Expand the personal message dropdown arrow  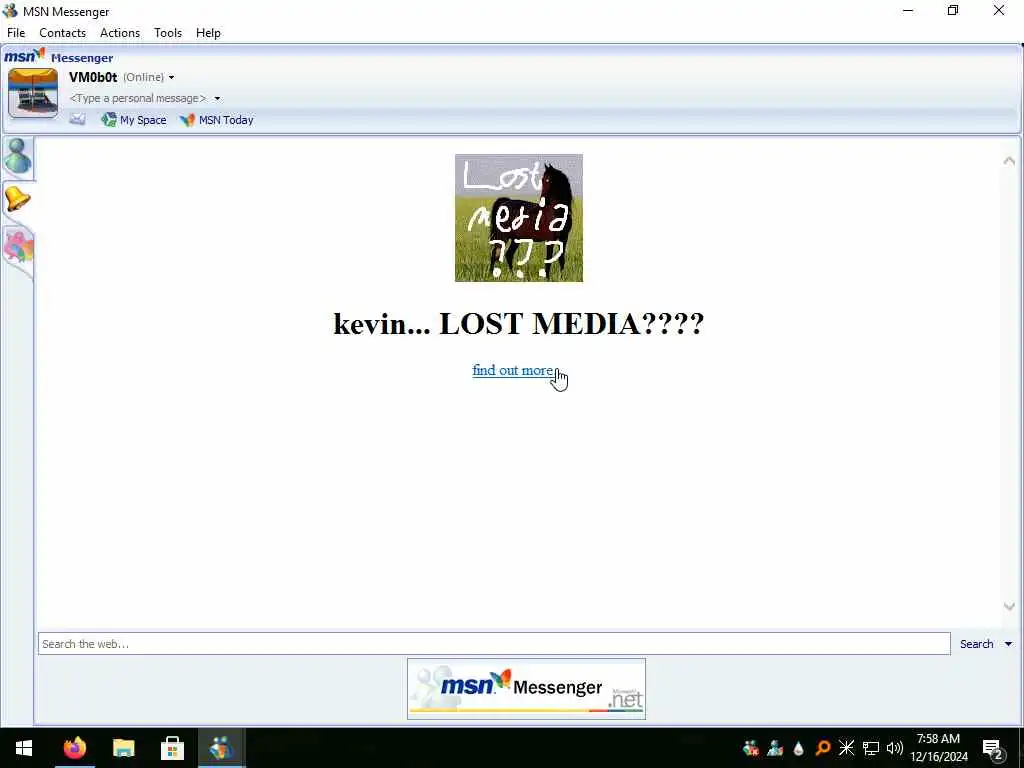217,99
